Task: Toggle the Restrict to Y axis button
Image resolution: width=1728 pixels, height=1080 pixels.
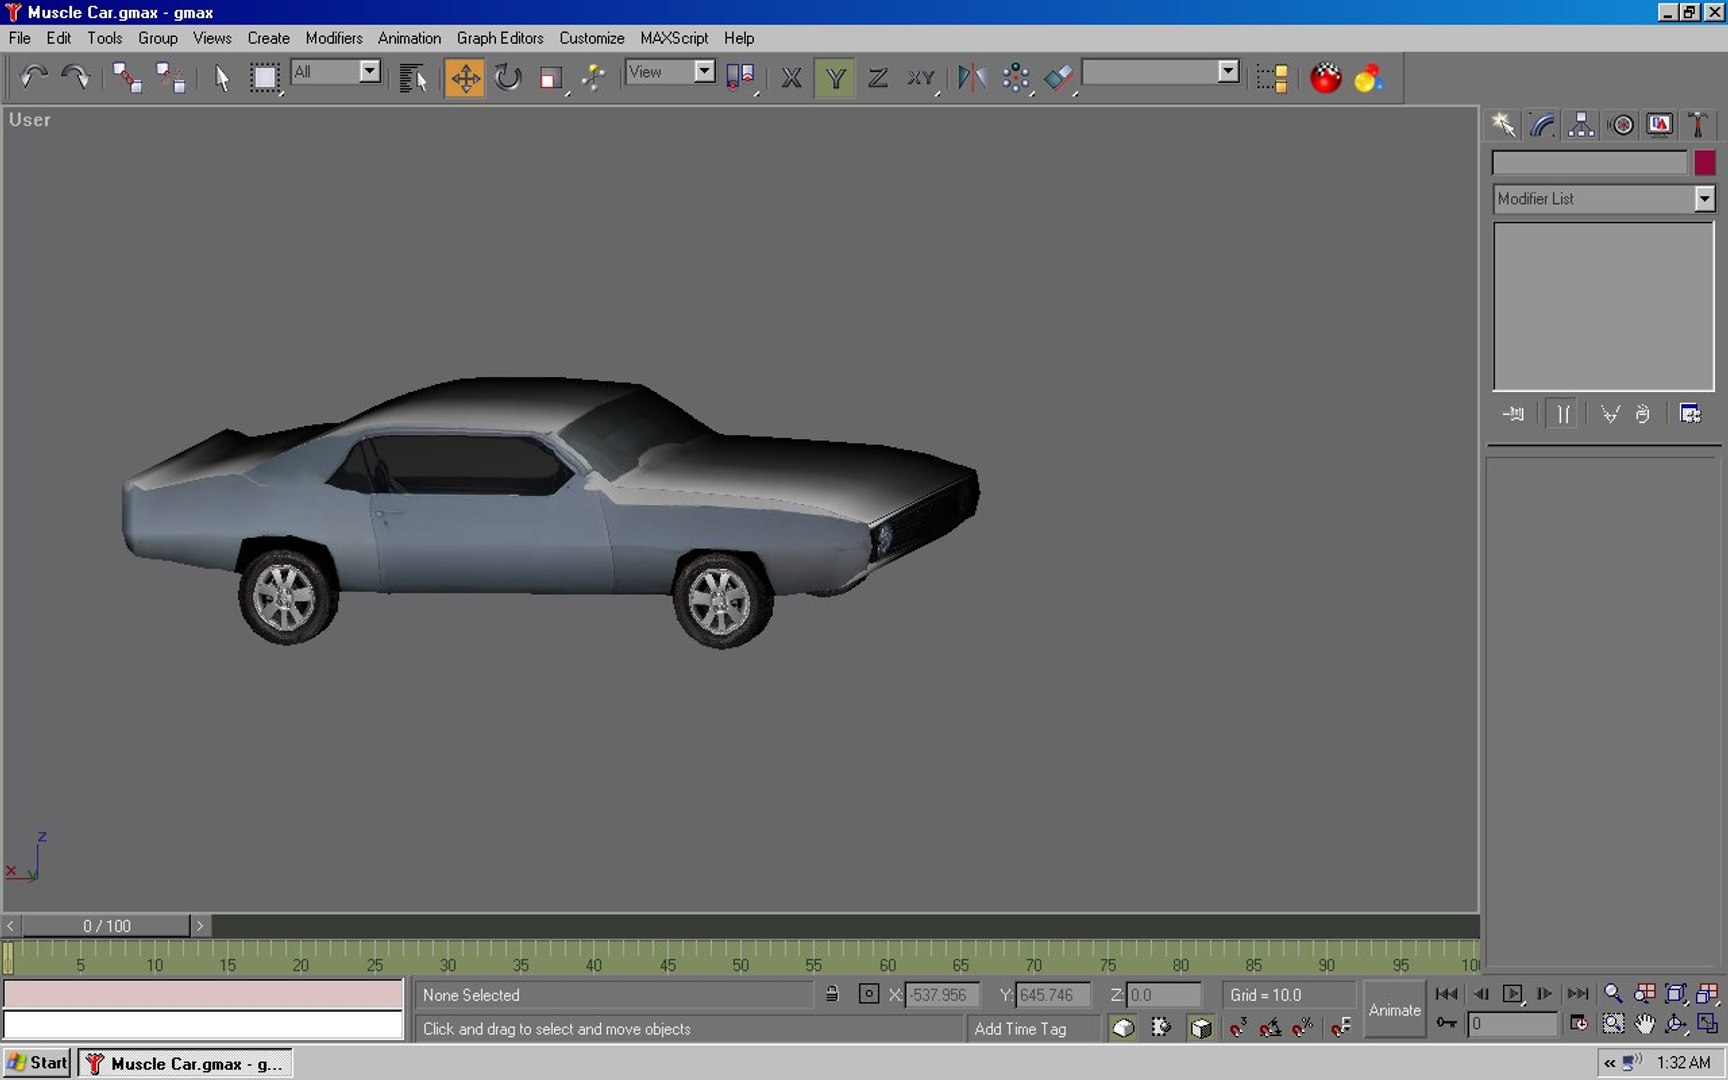Action: click(x=835, y=77)
